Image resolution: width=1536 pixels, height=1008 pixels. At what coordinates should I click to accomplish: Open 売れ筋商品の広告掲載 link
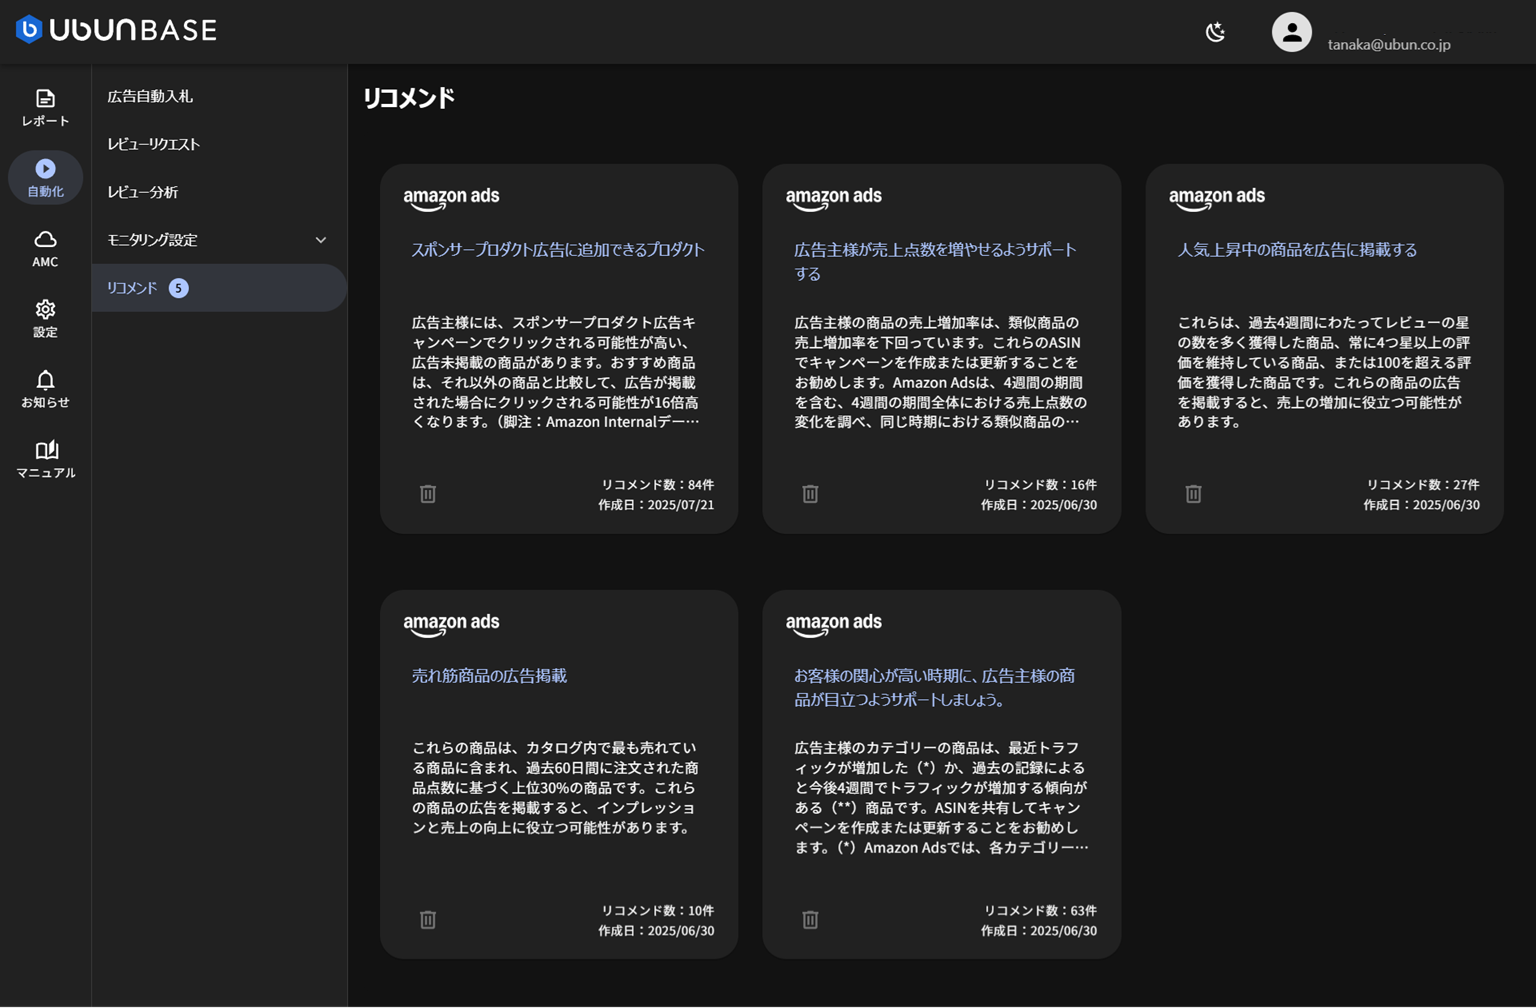(x=489, y=676)
